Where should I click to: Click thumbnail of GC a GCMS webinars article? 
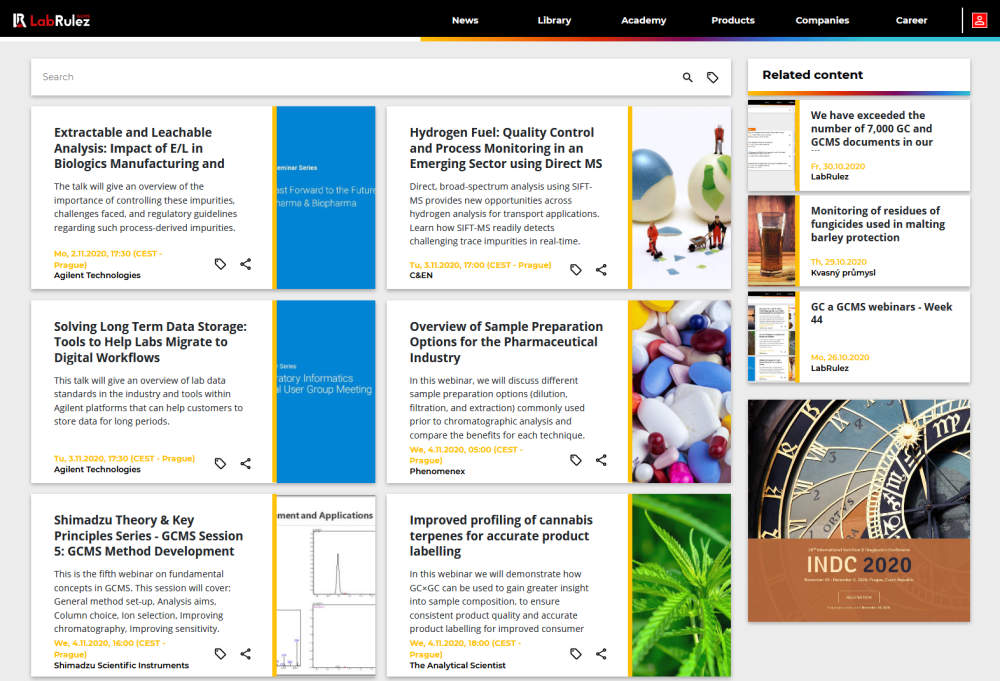772,337
